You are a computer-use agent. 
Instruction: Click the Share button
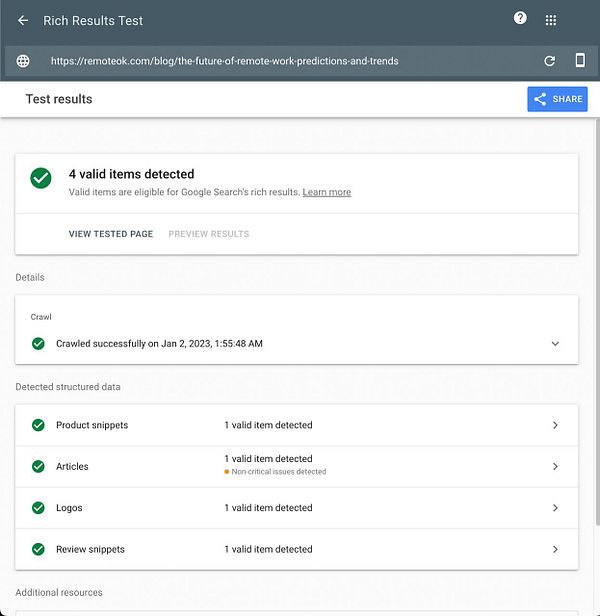557,99
